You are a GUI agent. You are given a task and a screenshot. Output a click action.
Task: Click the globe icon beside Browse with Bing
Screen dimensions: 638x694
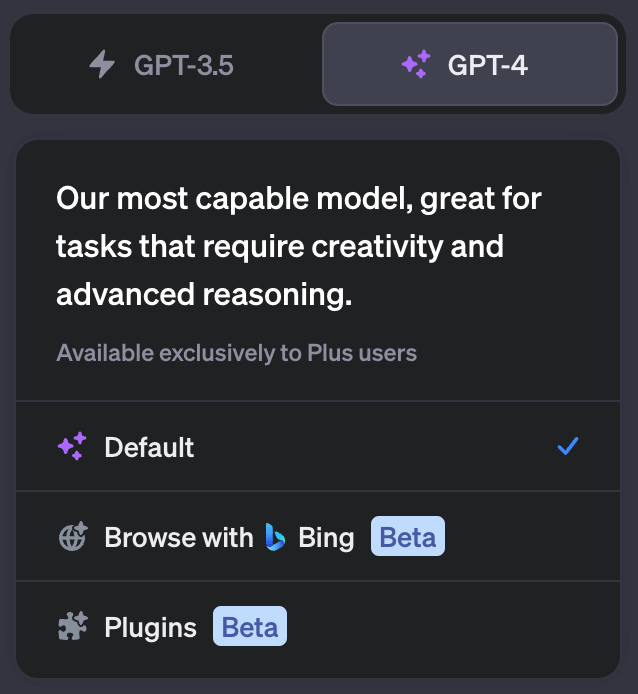73,537
